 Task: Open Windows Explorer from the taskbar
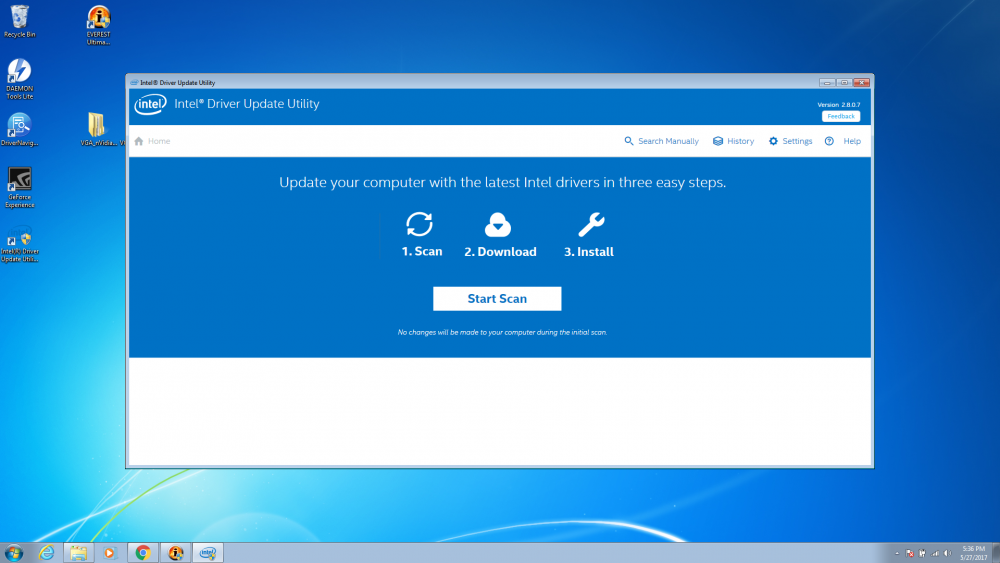pos(78,553)
